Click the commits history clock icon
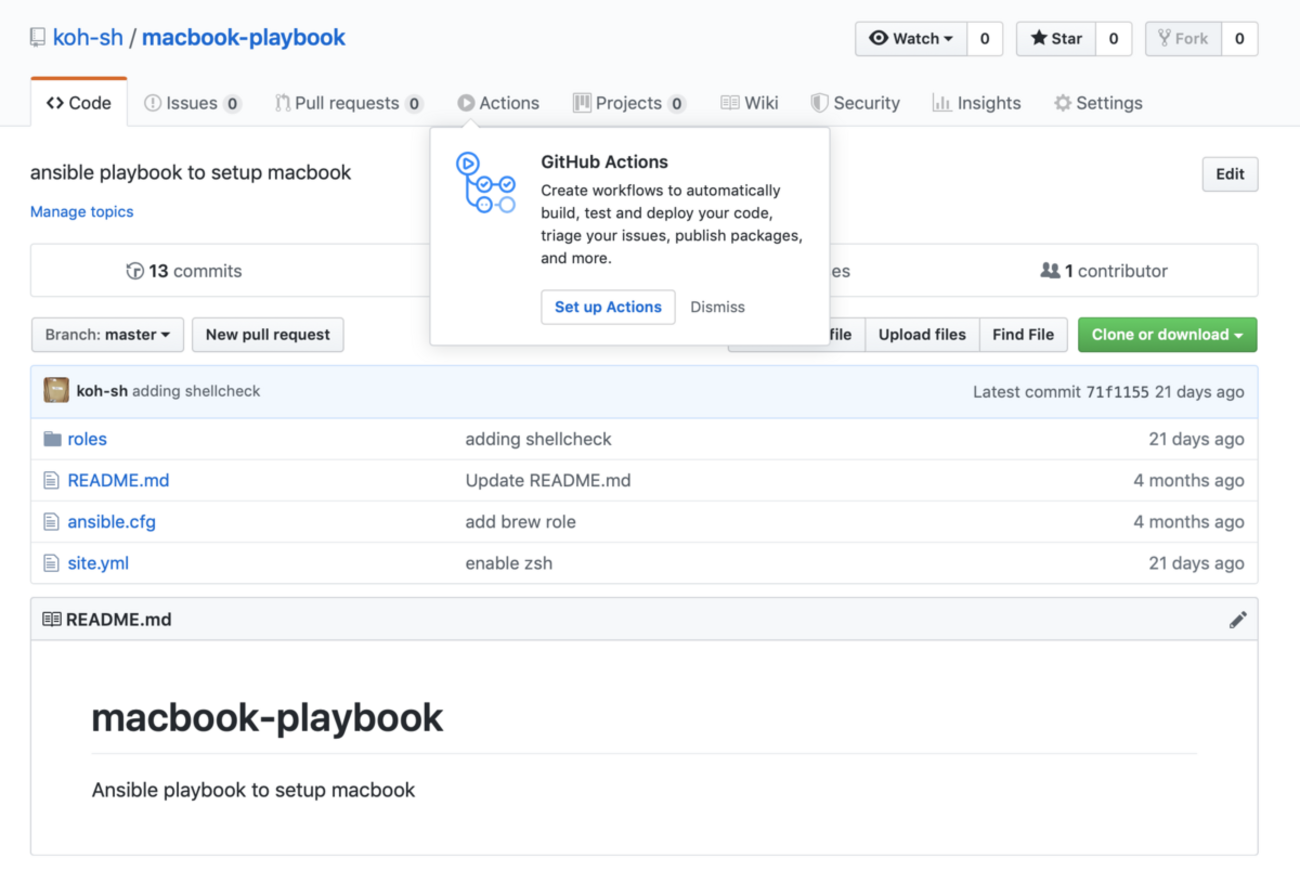The image size is (1300, 884). [135, 271]
